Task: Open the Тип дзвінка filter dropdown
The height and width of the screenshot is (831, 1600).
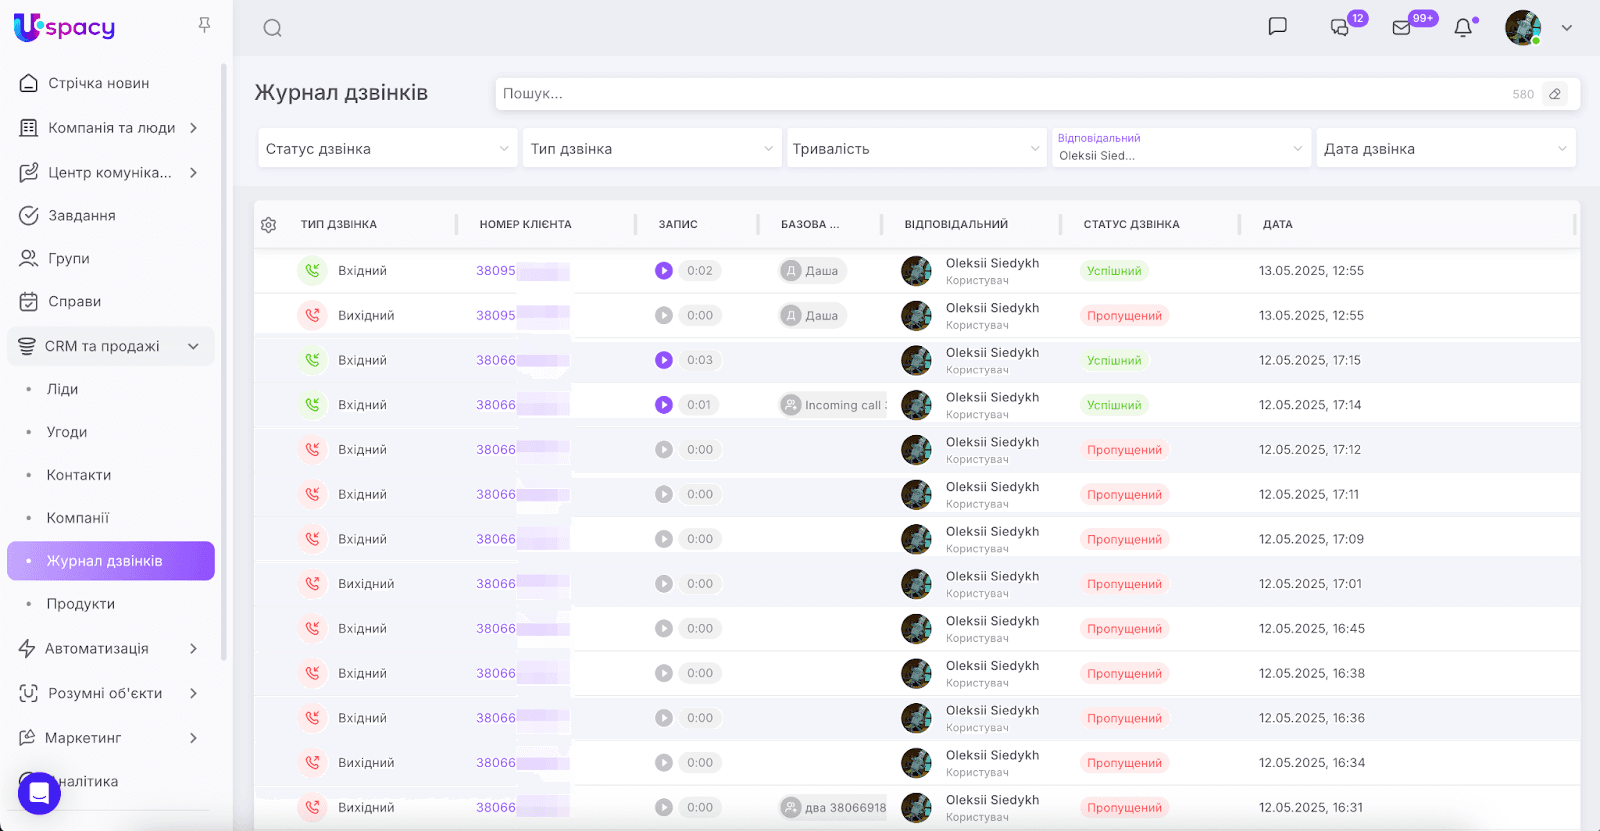Action: pos(651,149)
